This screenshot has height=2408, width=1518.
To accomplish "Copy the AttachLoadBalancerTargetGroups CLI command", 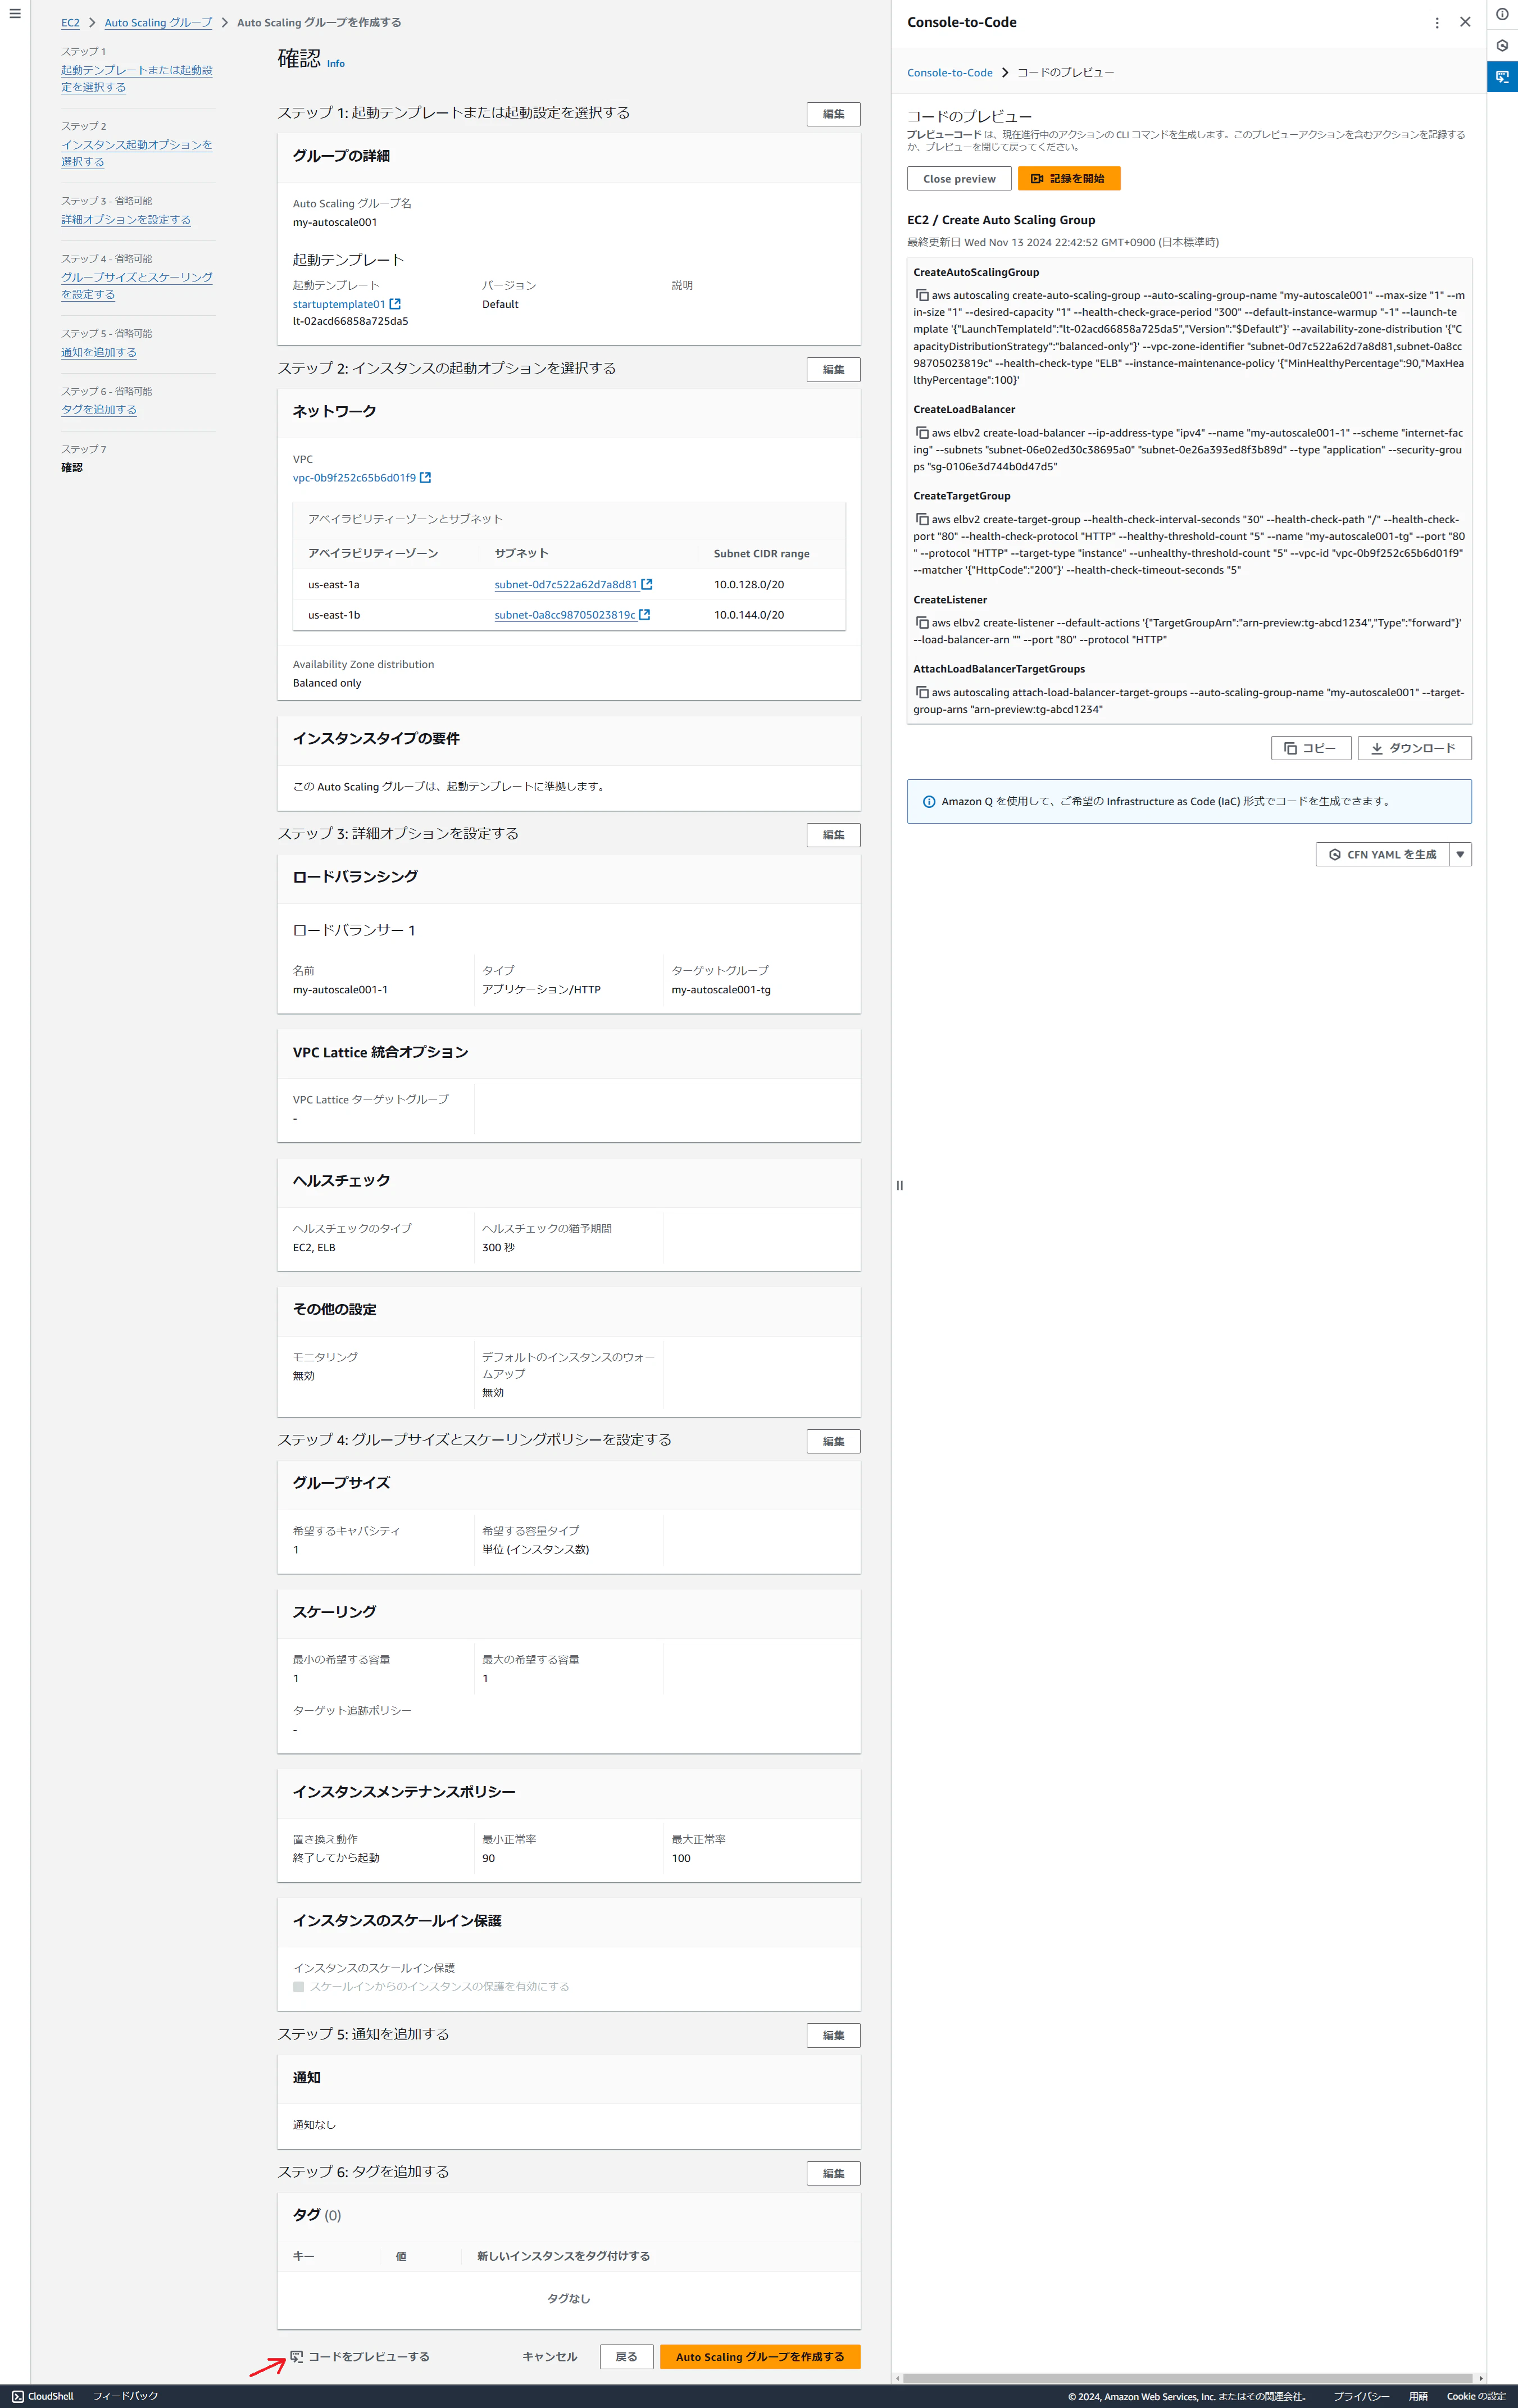I will click(922, 692).
